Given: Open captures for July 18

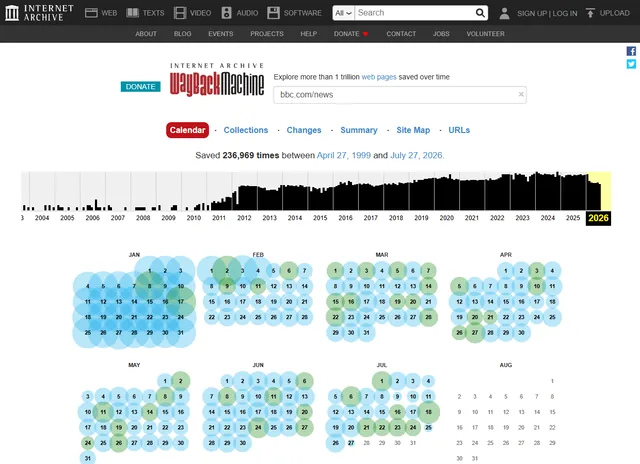Looking at the screenshot, I should (x=428, y=412).
